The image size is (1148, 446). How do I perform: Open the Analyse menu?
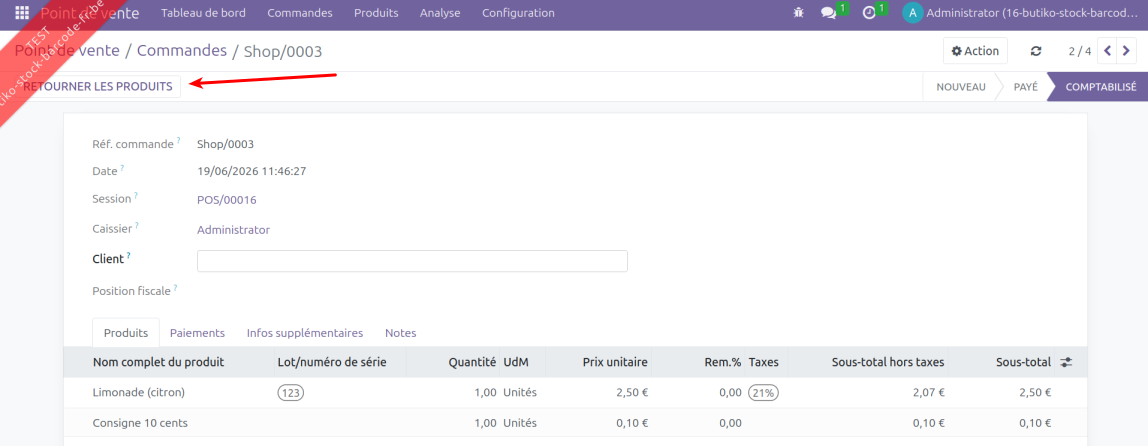coord(440,12)
